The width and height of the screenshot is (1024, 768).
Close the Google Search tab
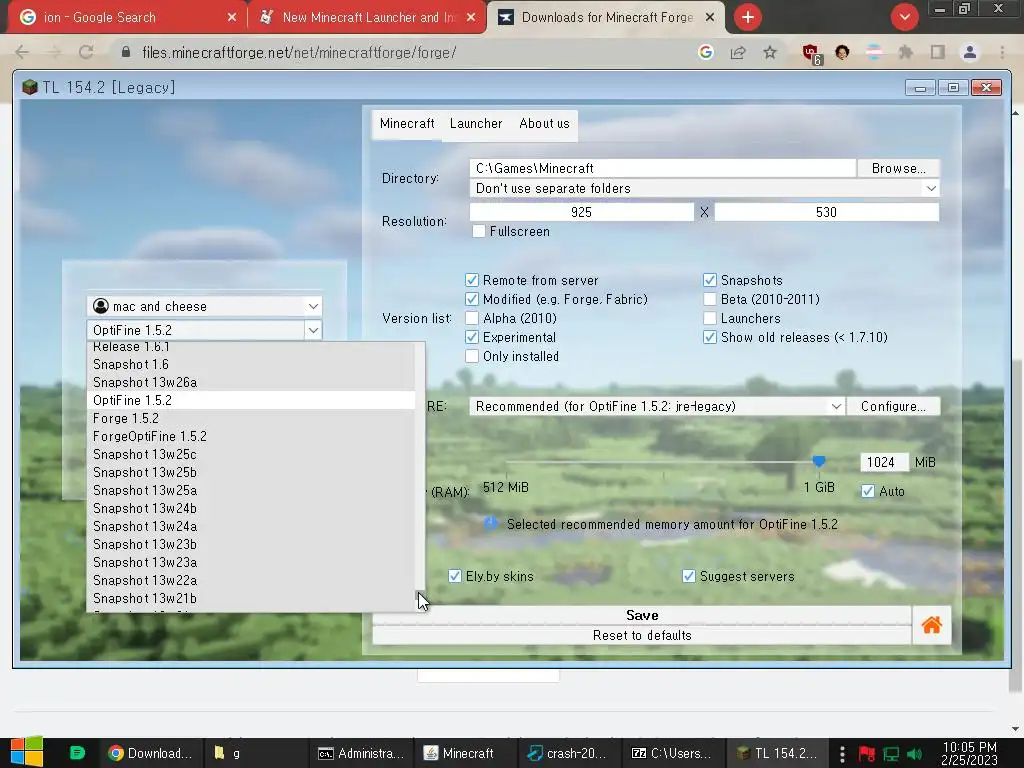point(232,18)
